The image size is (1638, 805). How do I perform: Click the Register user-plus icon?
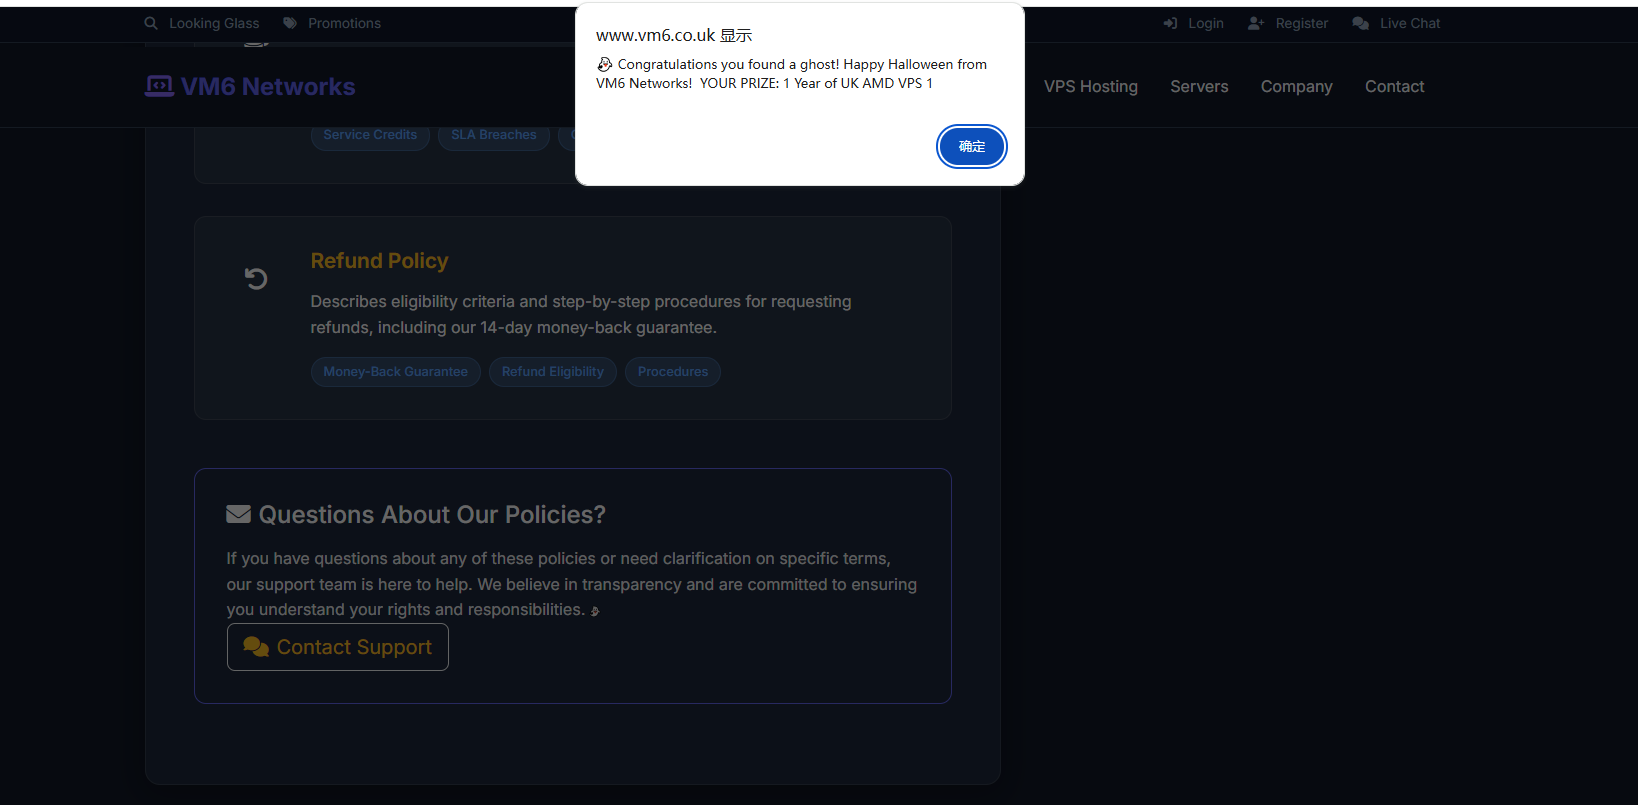1256,23
